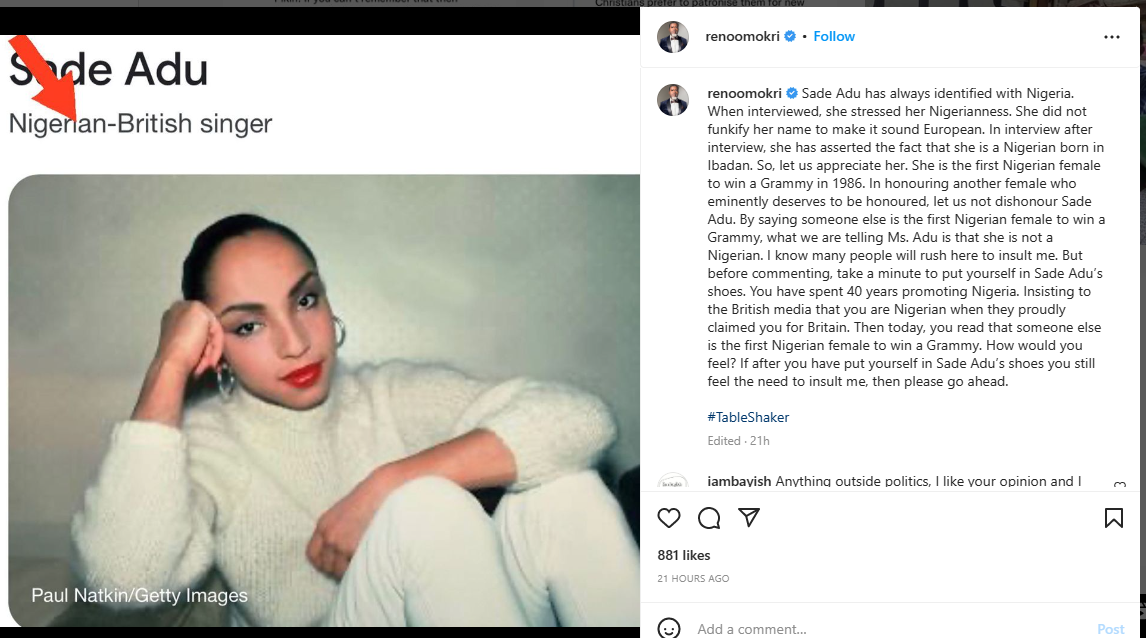This screenshot has width=1146, height=638.
Task: Open comments with the speech bubble icon
Action: 709,518
